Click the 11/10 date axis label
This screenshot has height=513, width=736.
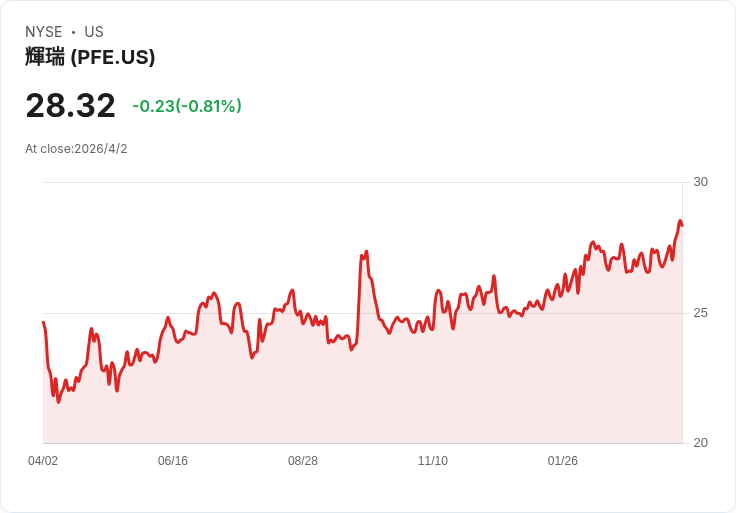433,461
